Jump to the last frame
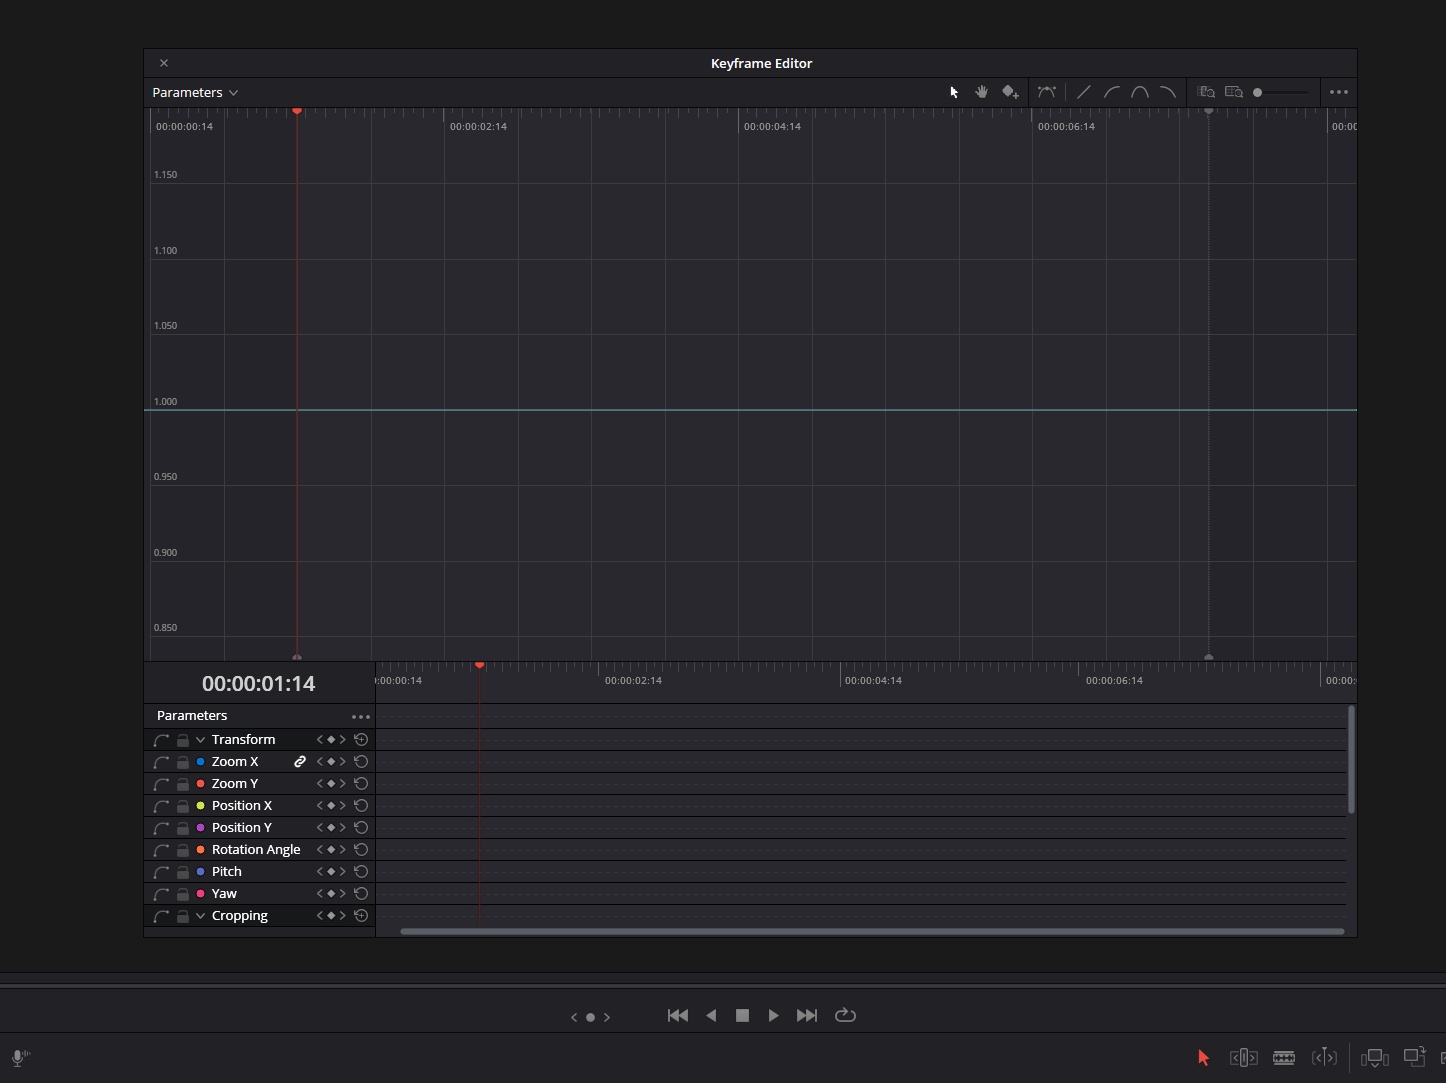The width and height of the screenshot is (1446, 1083). tap(807, 1015)
